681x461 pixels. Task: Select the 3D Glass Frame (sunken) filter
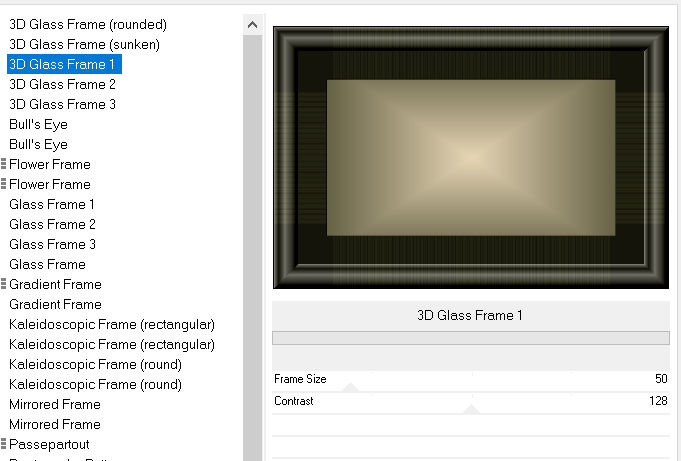coord(84,44)
